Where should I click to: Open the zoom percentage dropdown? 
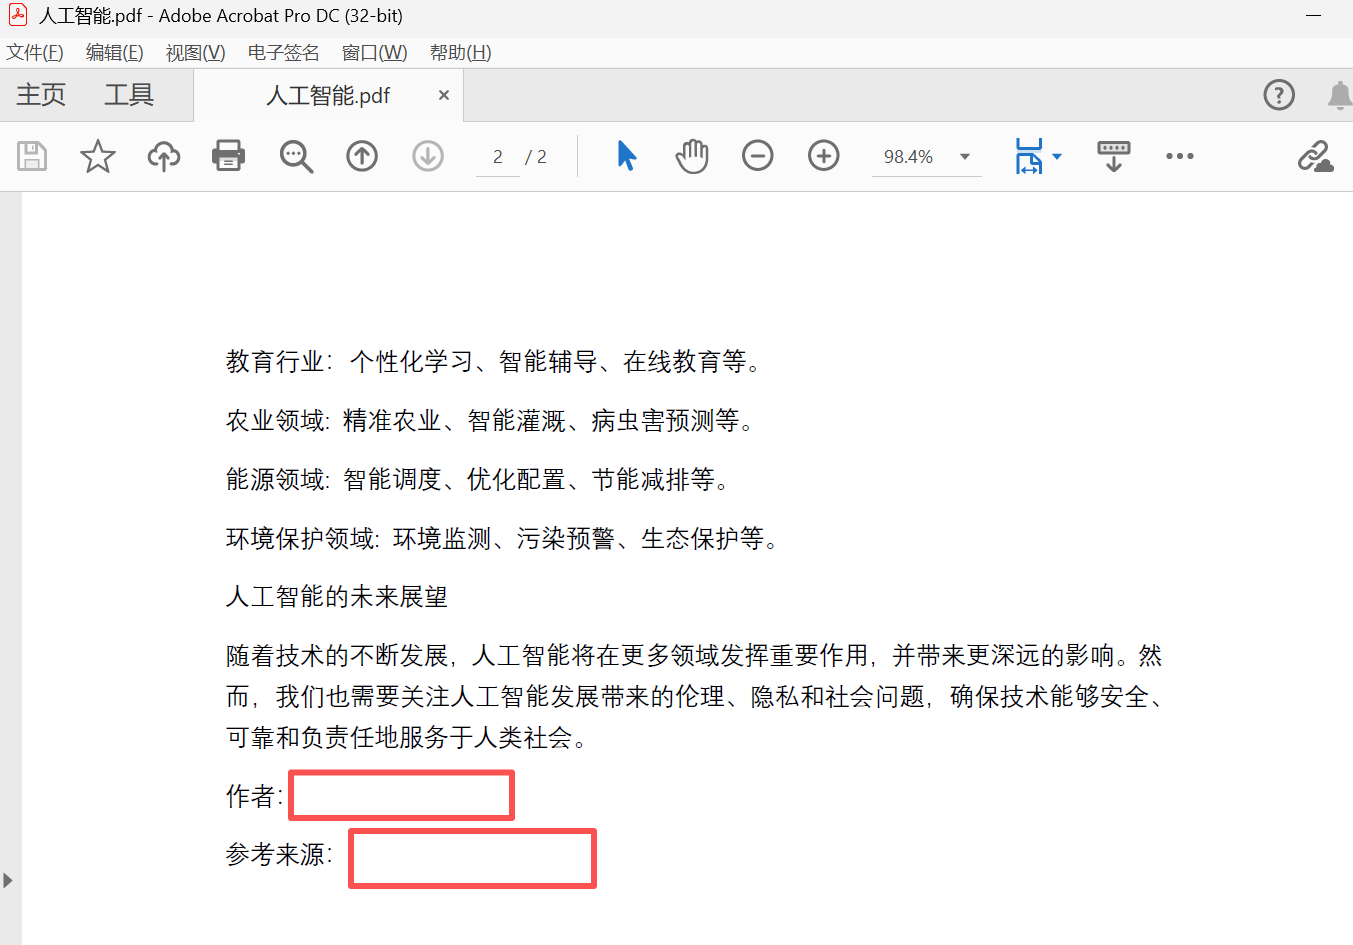(x=963, y=156)
